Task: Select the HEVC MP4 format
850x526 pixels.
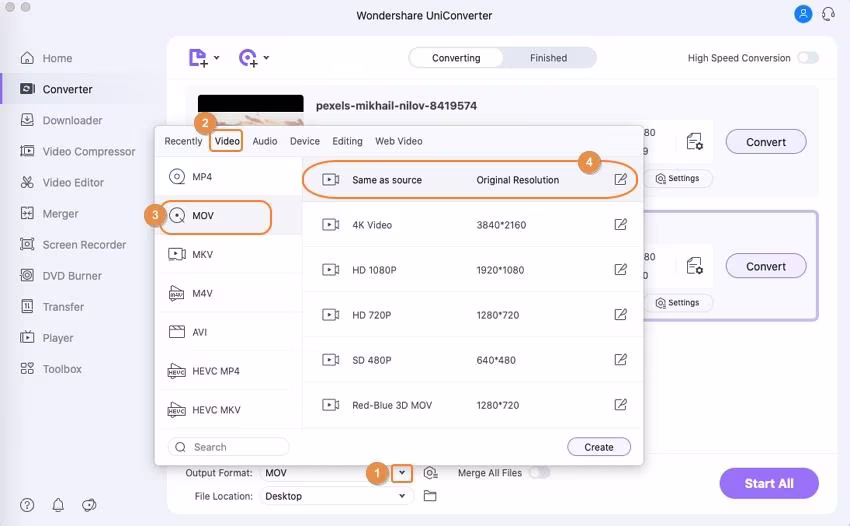Action: tap(228, 371)
